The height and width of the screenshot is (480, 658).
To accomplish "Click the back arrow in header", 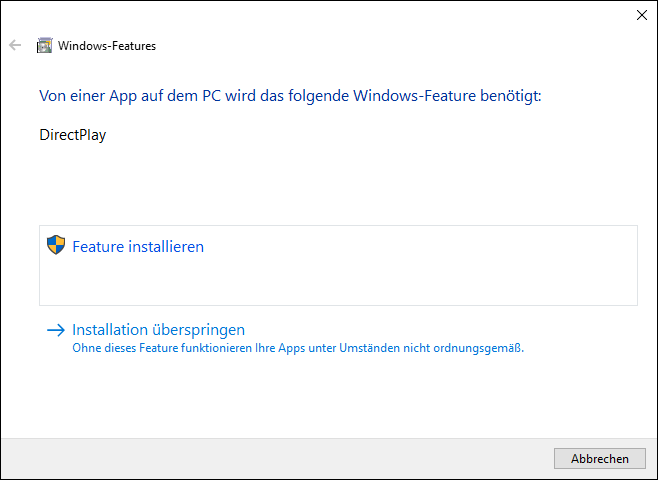I will [15, 45].
